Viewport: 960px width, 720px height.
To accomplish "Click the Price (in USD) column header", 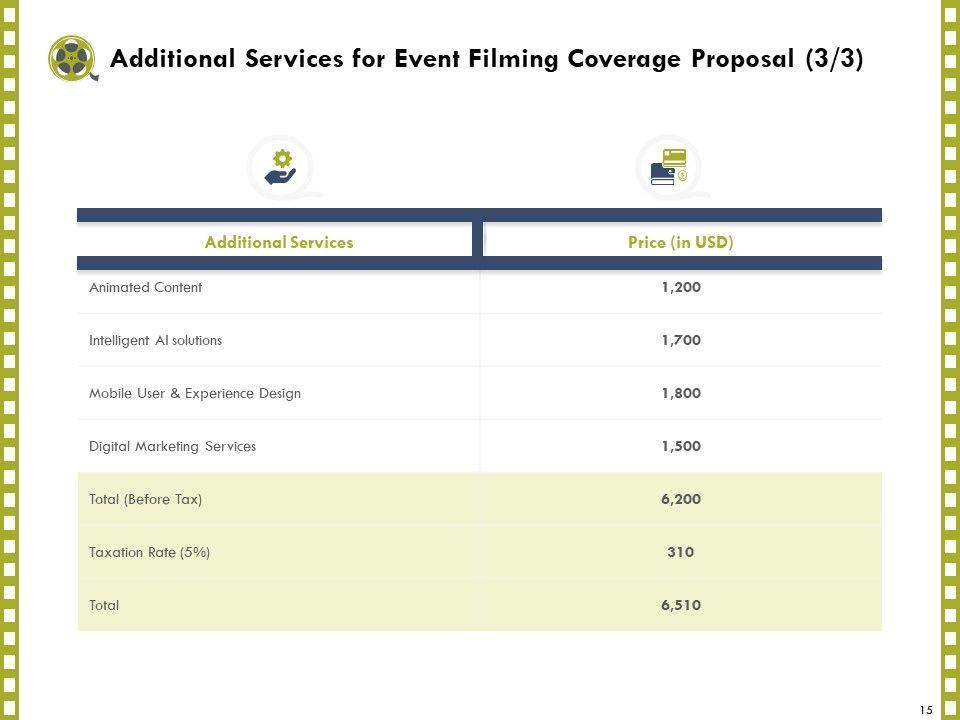I will point(680,242).
